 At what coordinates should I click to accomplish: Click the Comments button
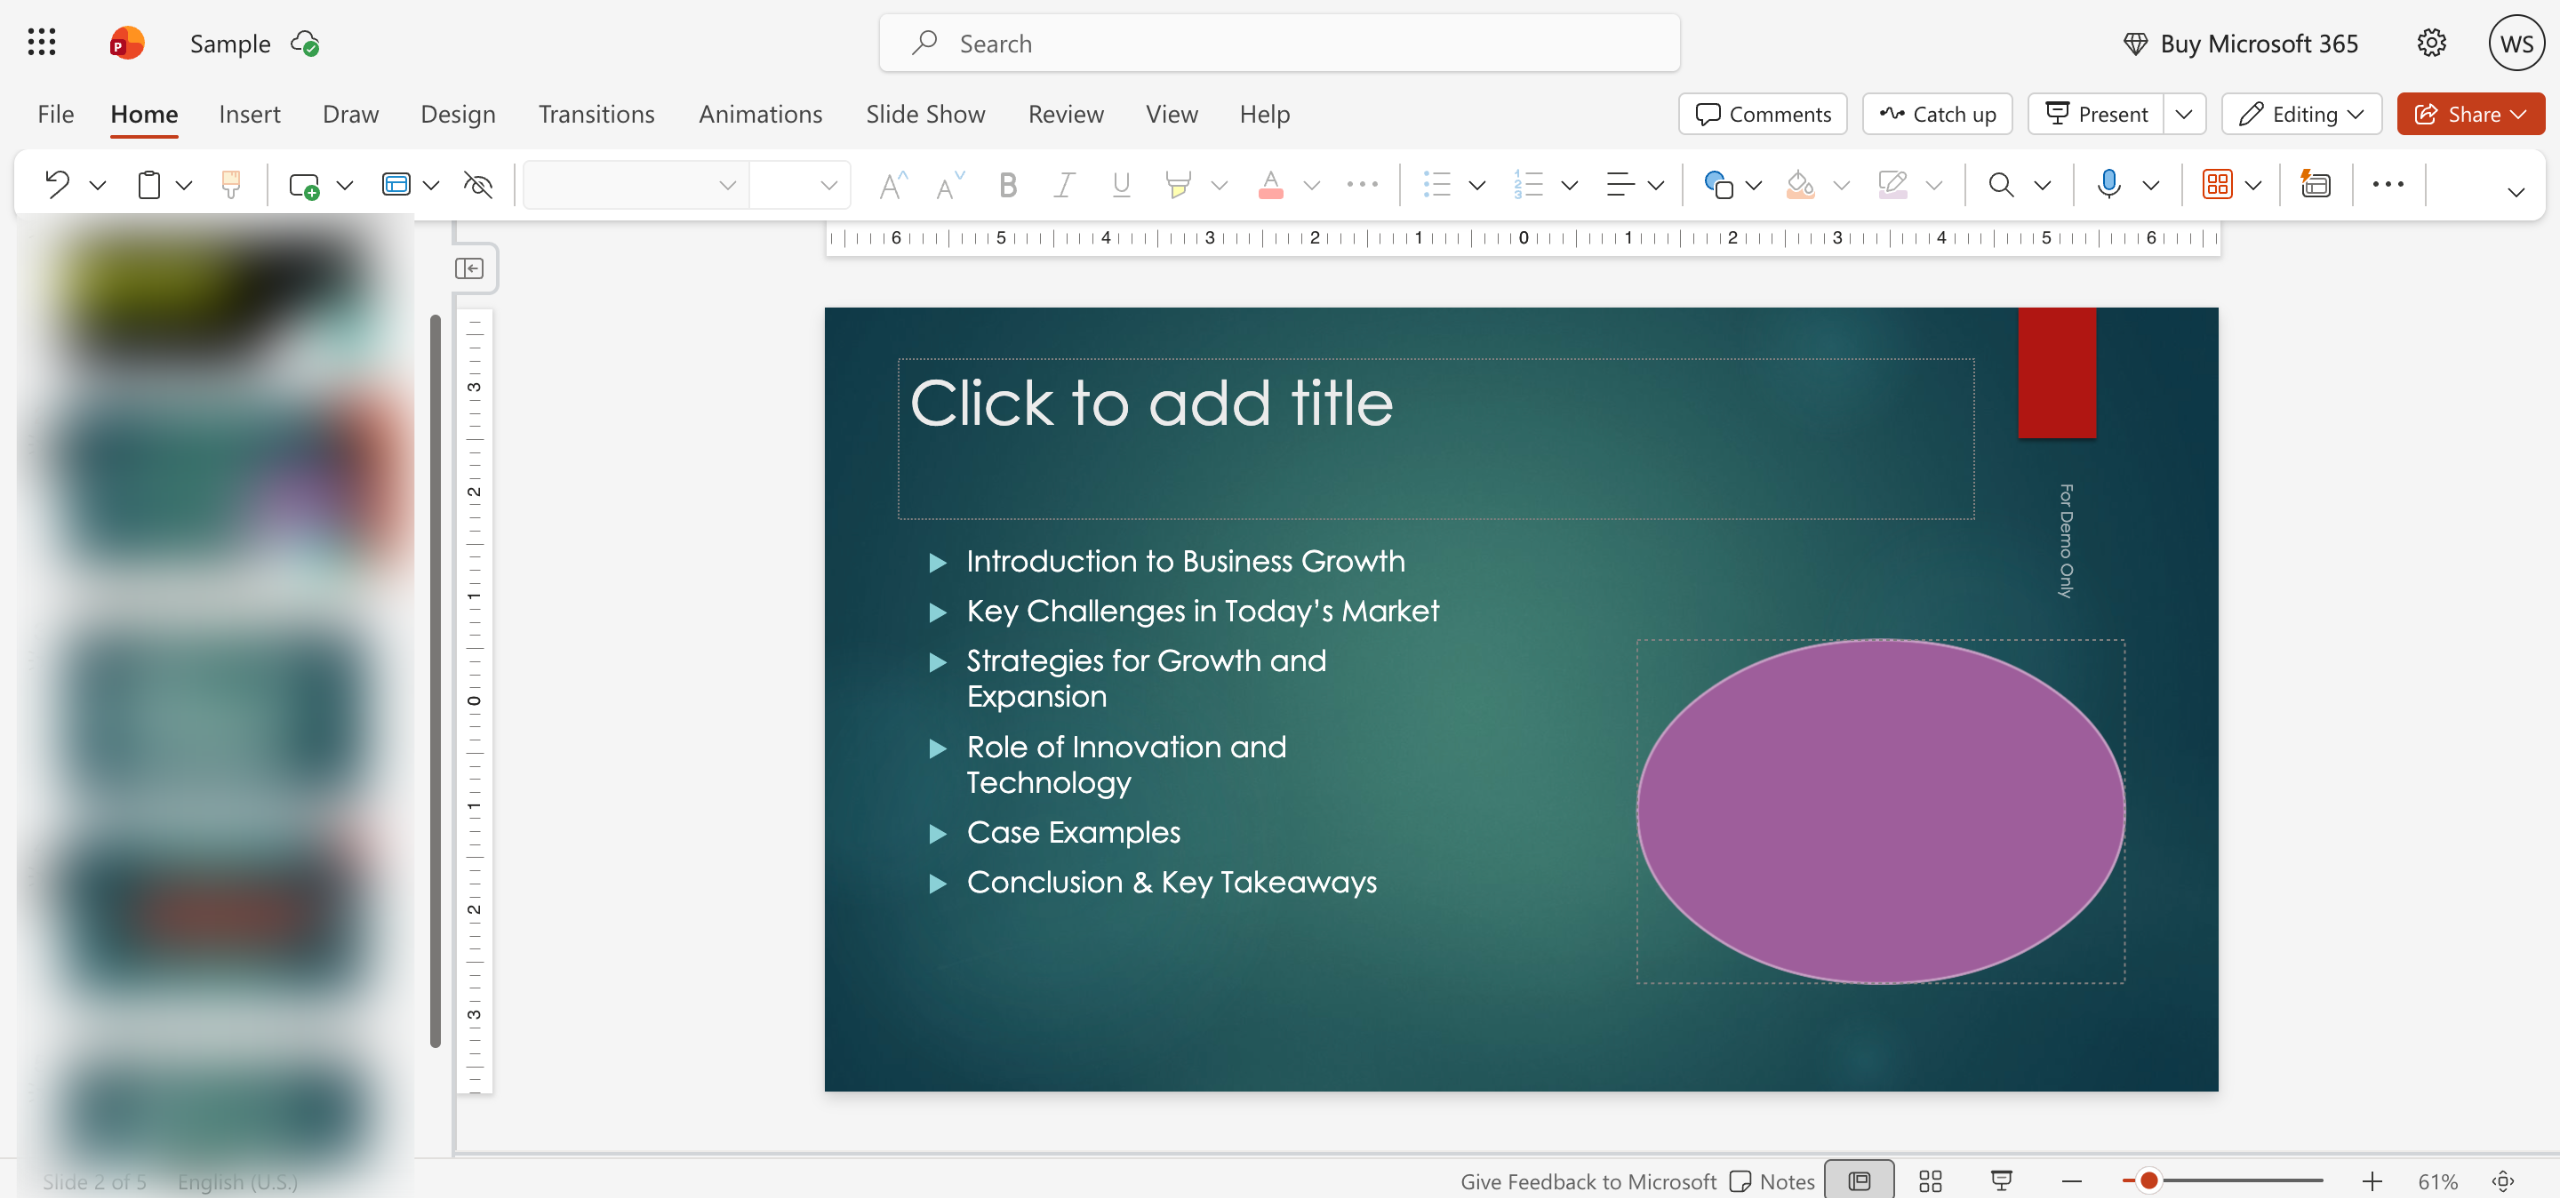coord(1763,114)
